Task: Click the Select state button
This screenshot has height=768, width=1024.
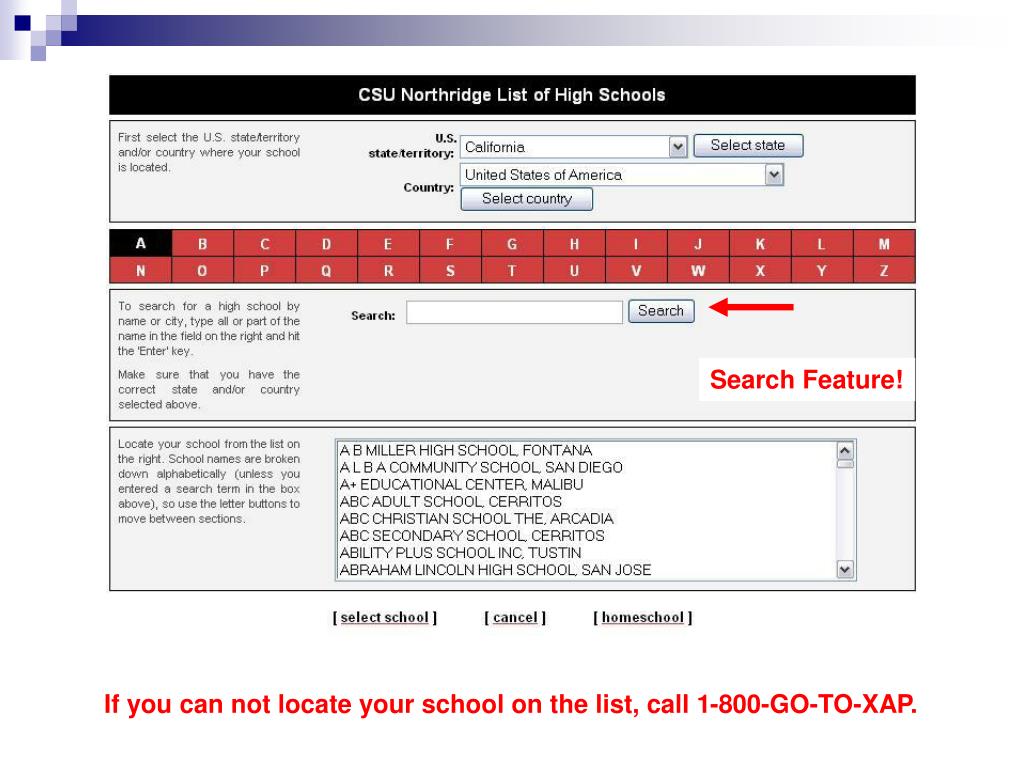Action: pos(748,145)
